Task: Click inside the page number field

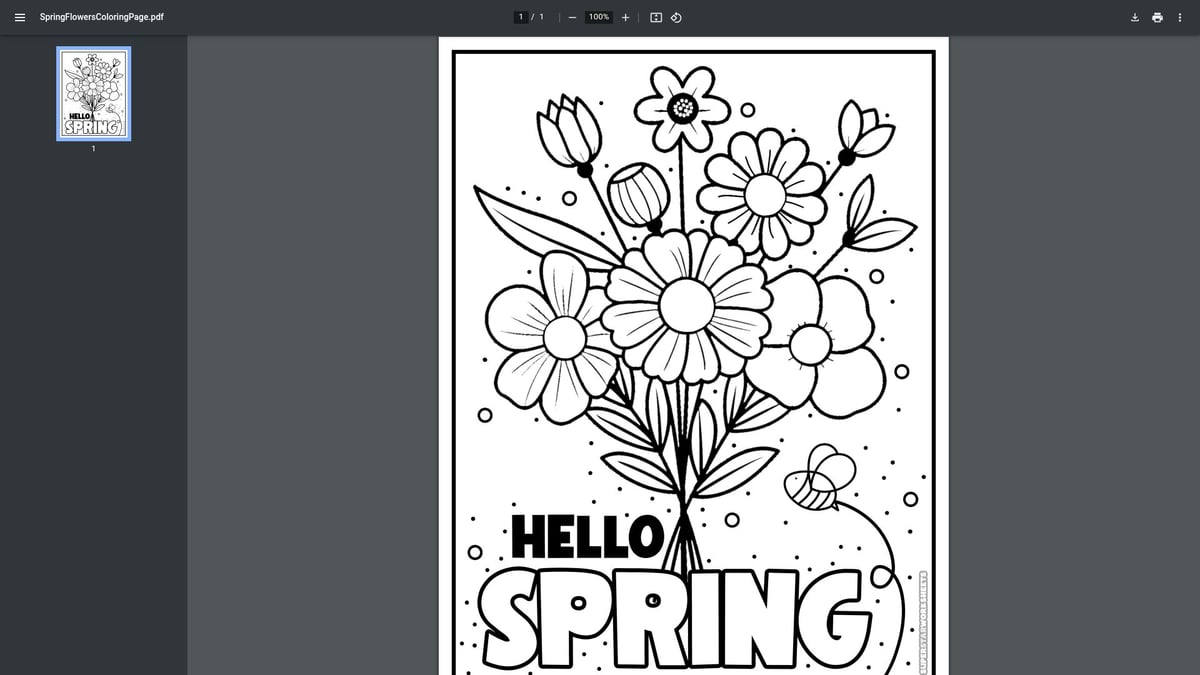Action: (521, 16)
